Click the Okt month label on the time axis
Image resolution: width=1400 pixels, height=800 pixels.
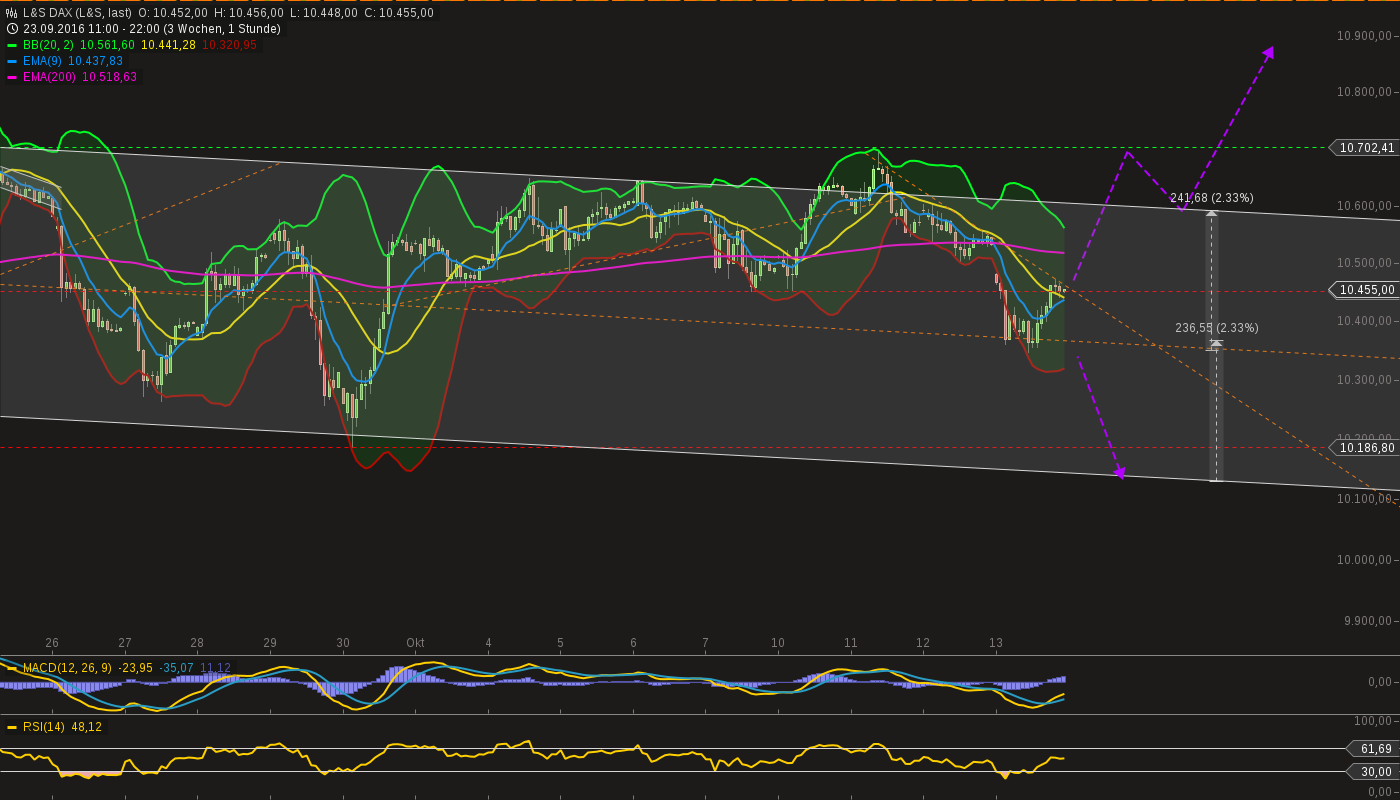coord(415,643)
